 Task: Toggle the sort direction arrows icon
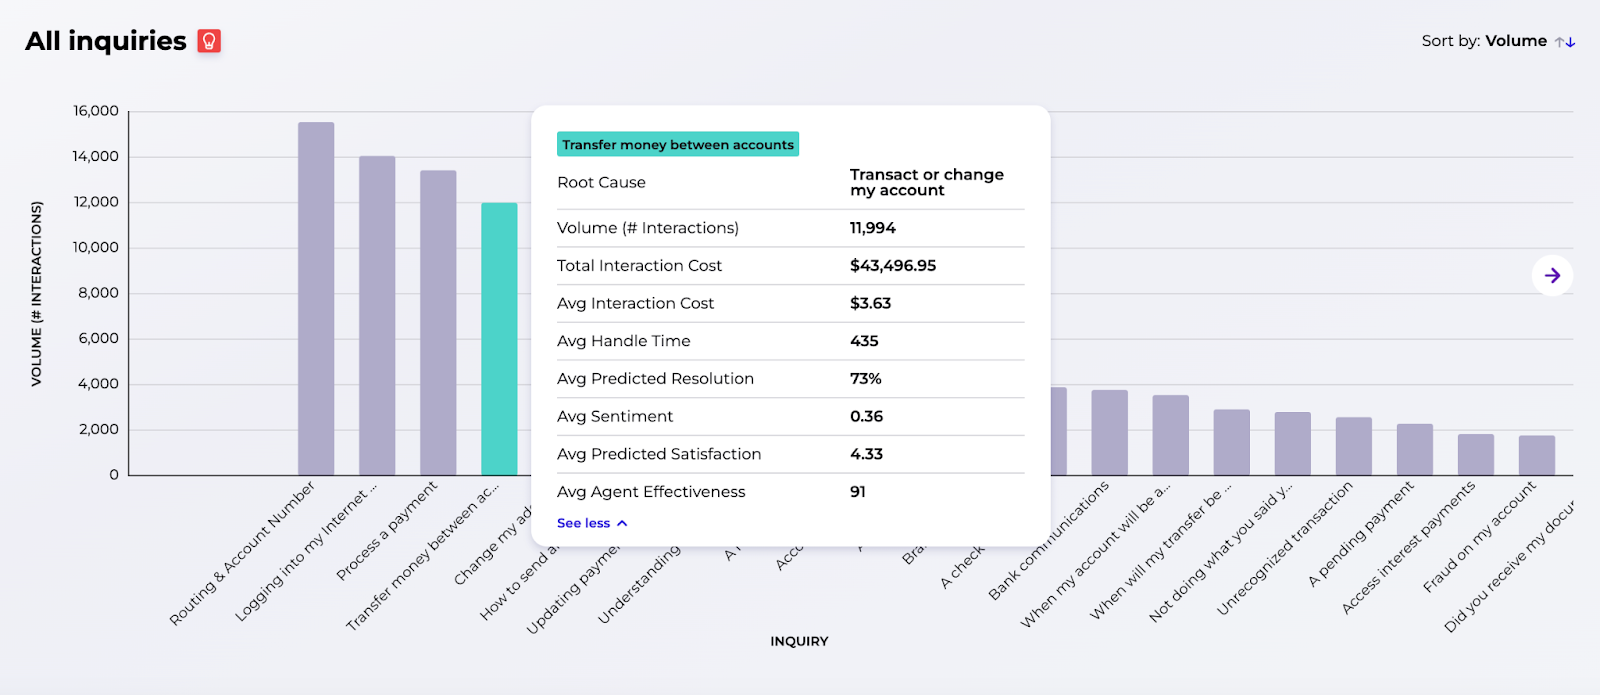1565,42
